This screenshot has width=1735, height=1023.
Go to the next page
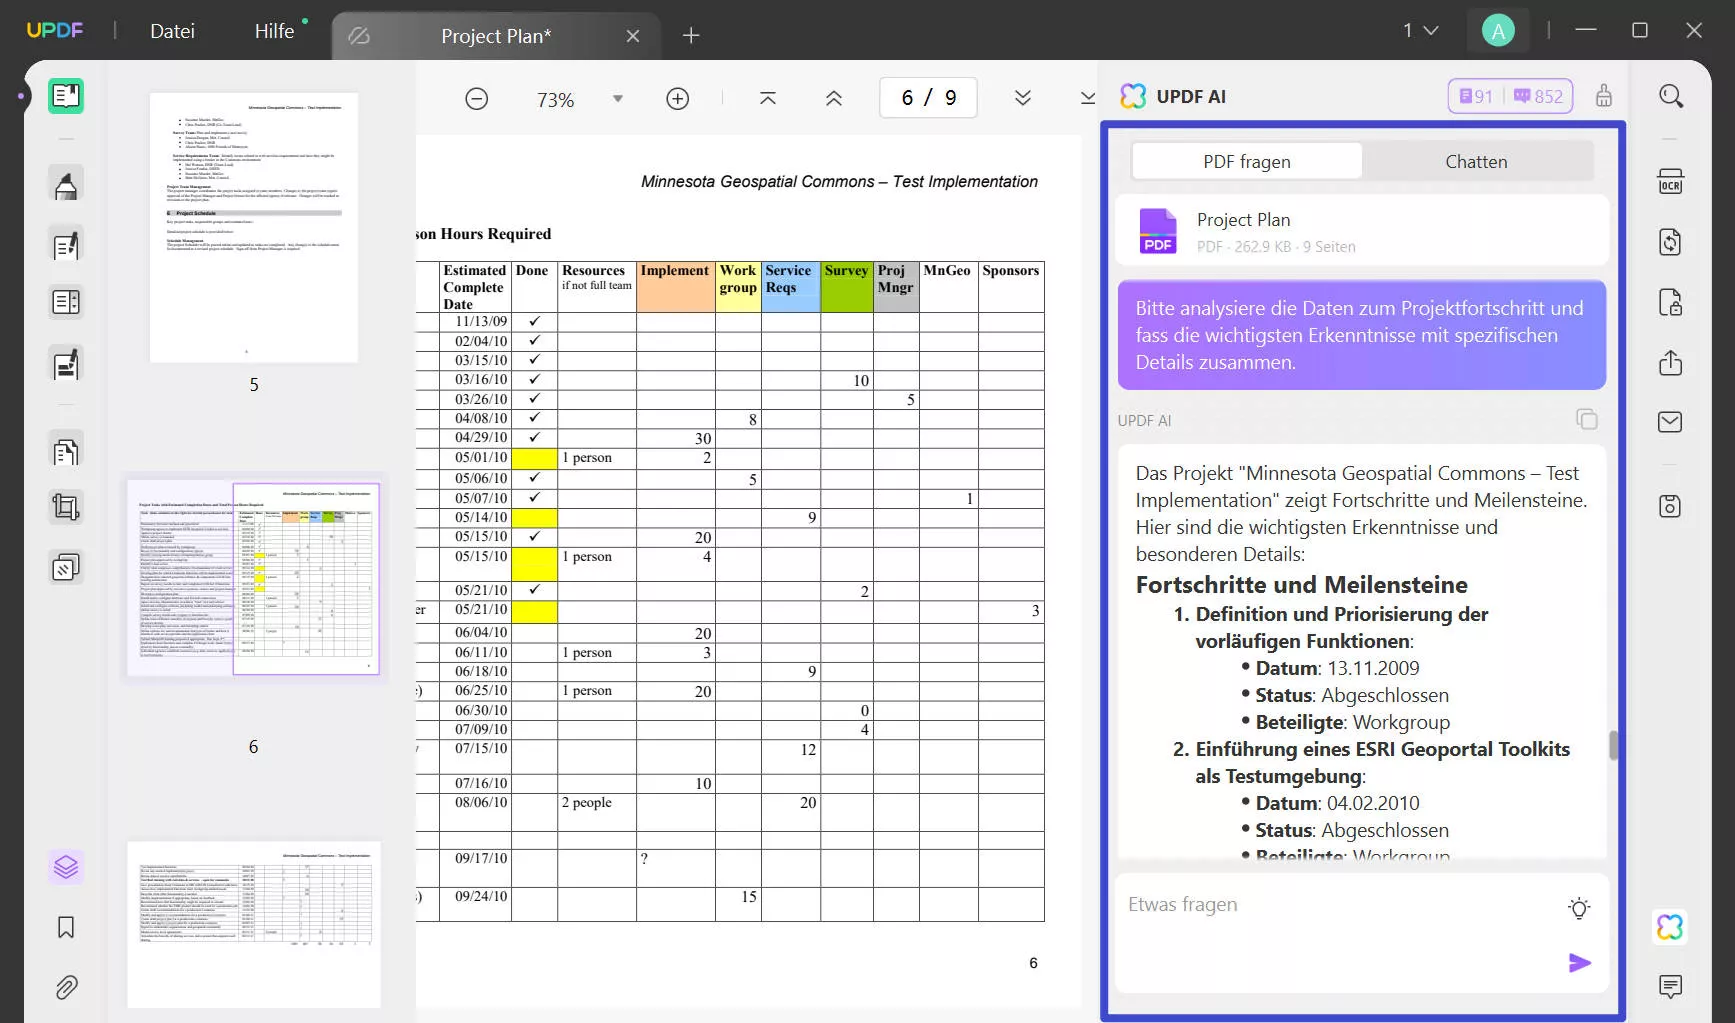1023,98
